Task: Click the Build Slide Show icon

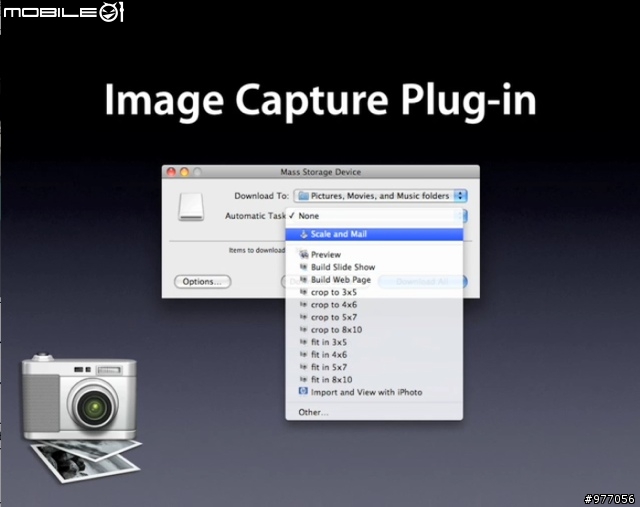Action: coord(303,267)
